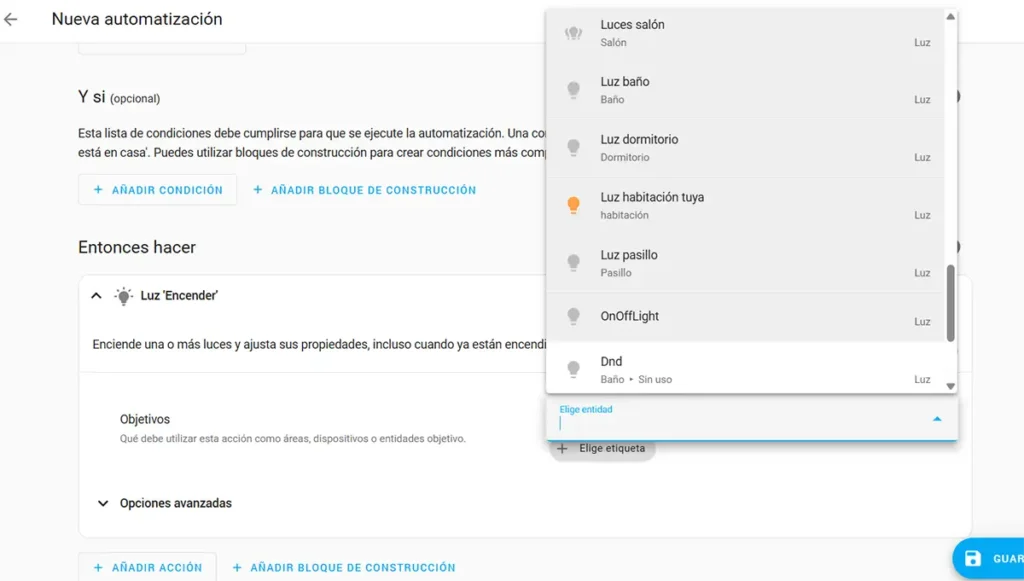Click the Luz dormitorio bulb icon
This screenshot has width=1024, height=581.
click(573, 148)
